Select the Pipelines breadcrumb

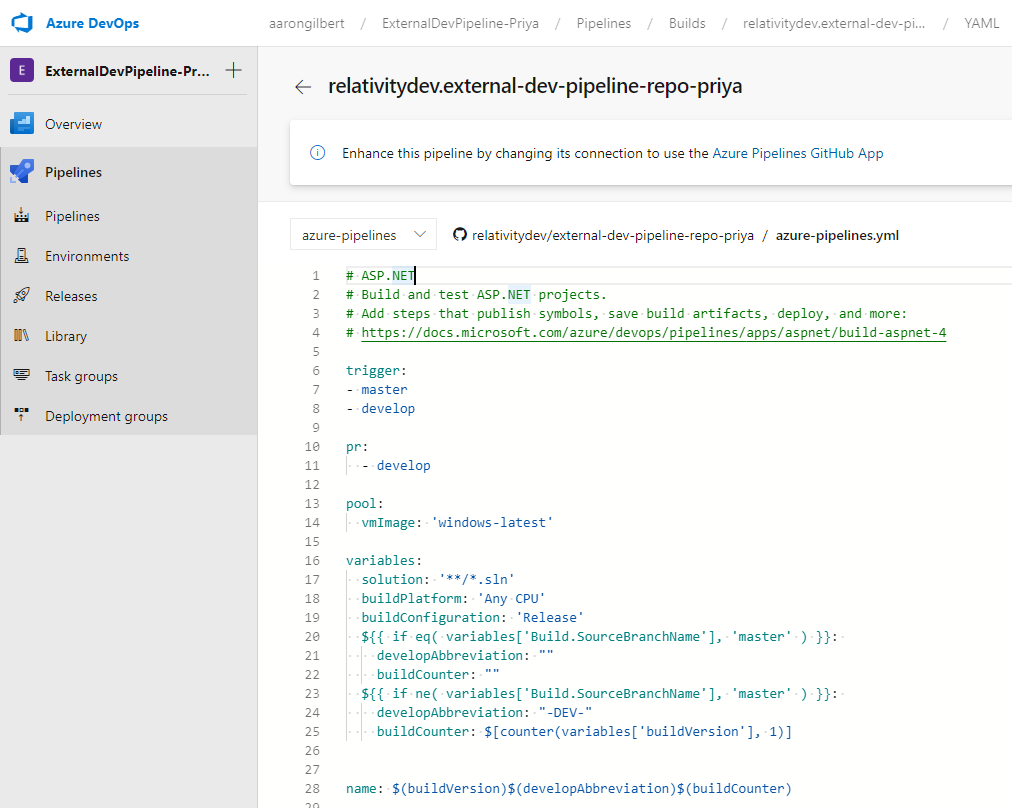click(603, 23)
